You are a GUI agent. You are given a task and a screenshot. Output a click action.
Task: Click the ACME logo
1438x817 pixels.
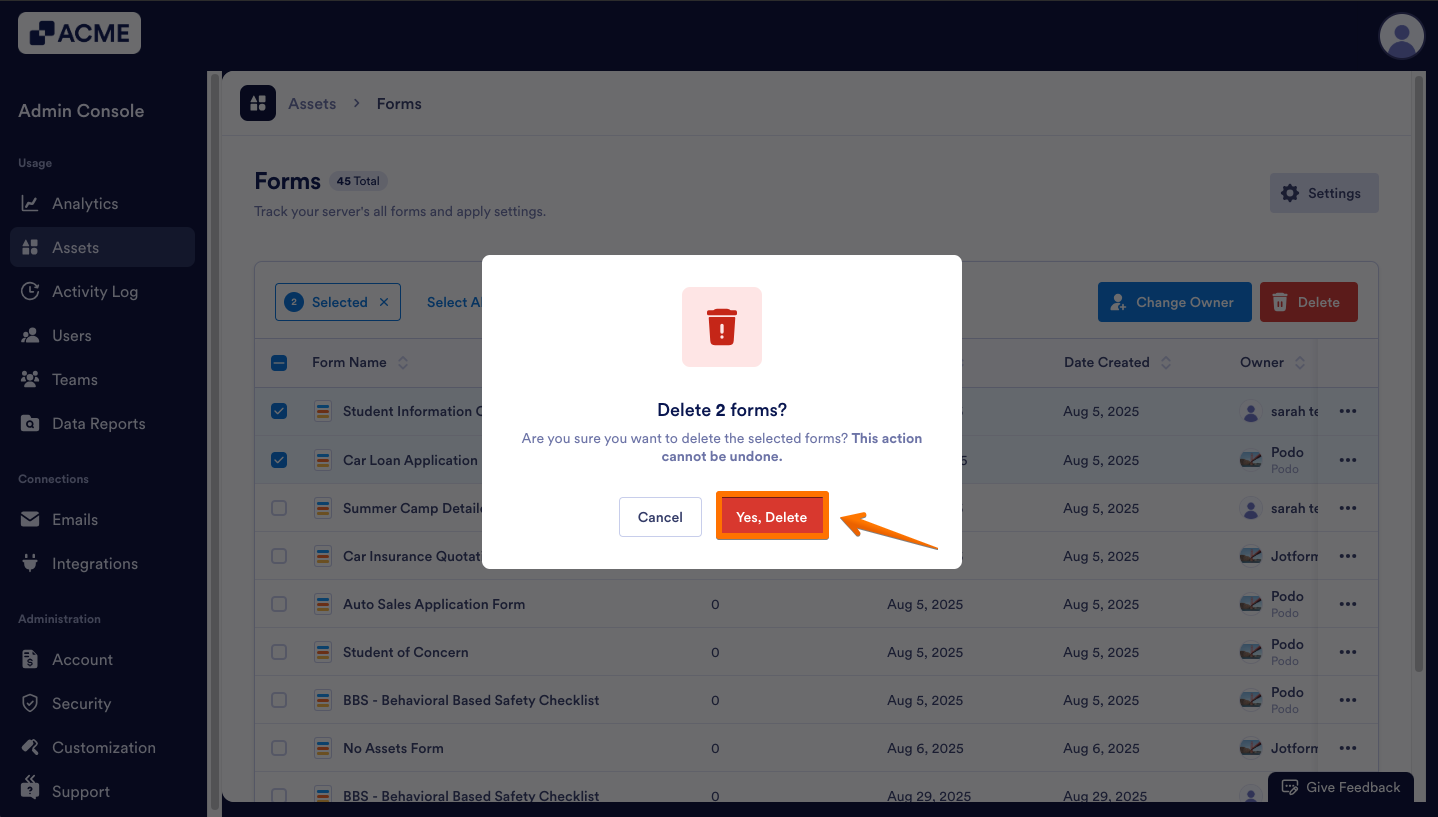78,32
